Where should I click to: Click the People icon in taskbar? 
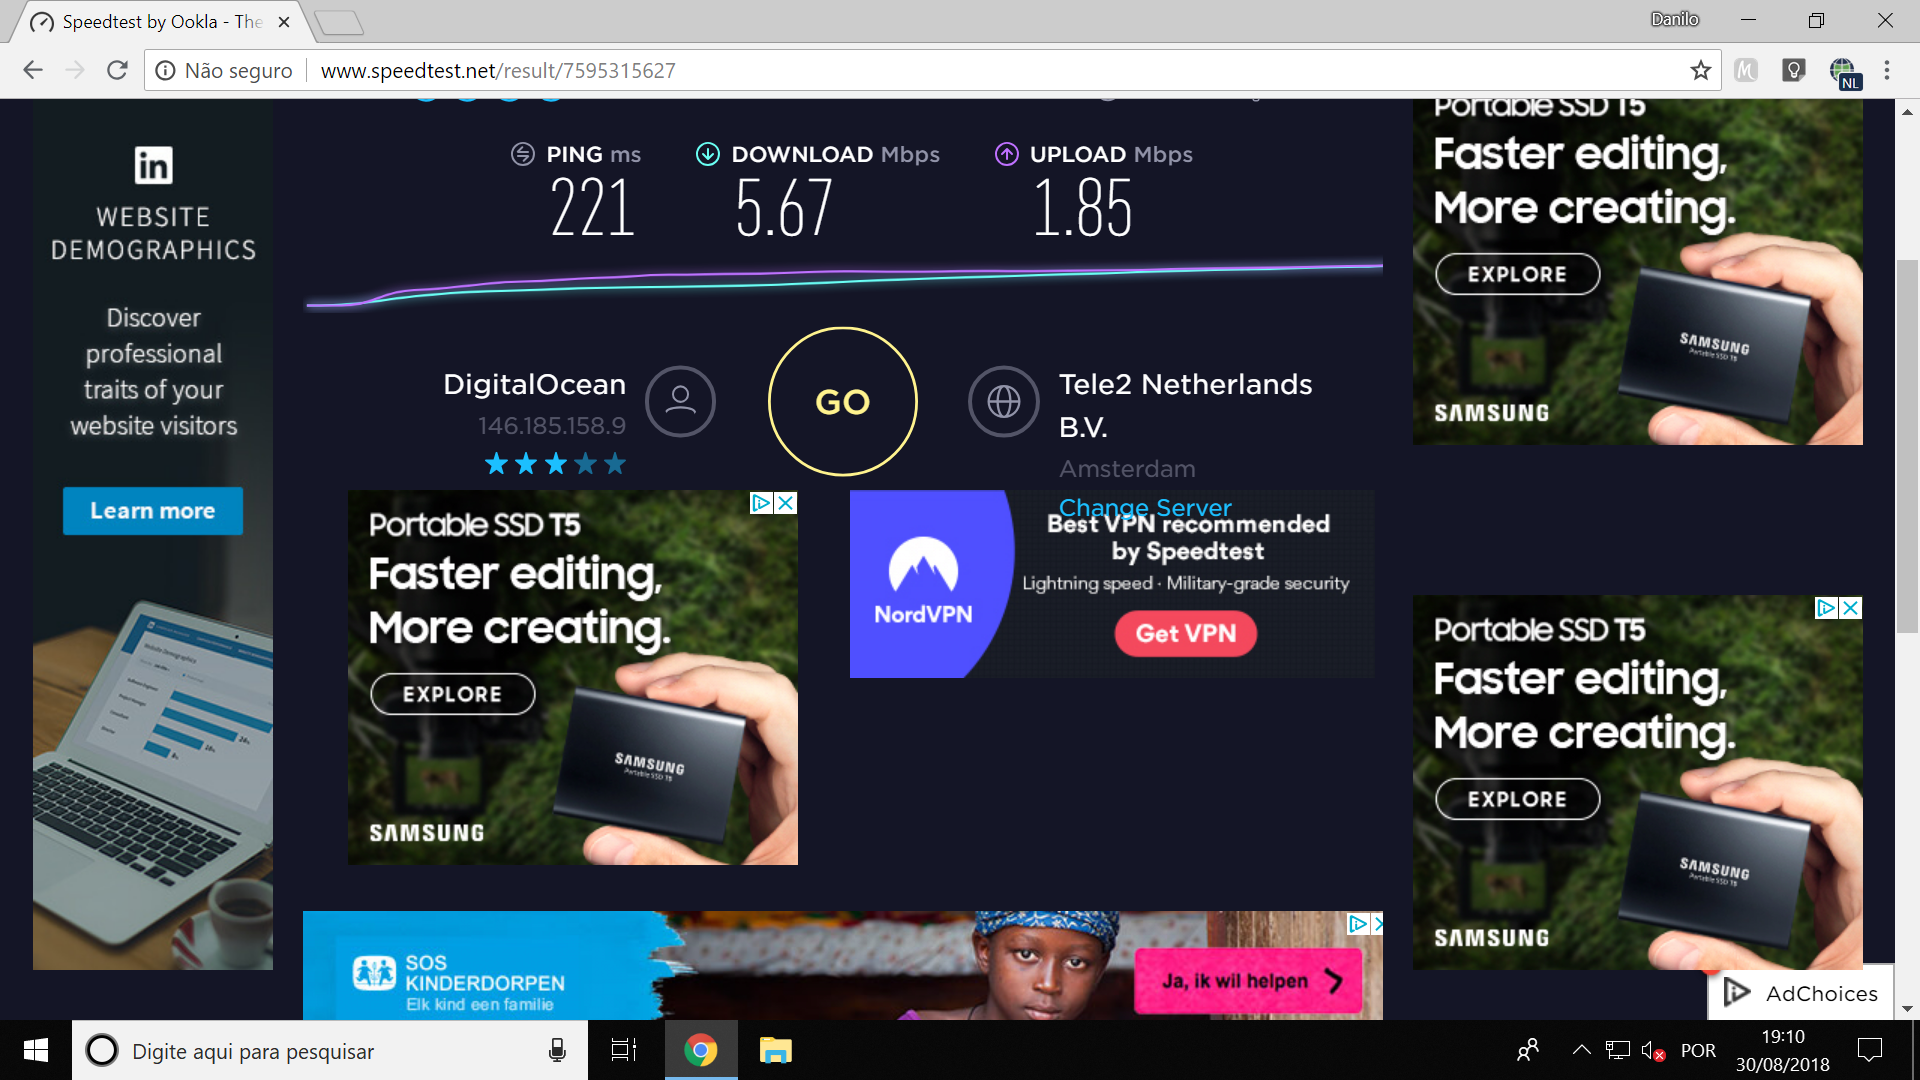[x=1528, y=1050]
